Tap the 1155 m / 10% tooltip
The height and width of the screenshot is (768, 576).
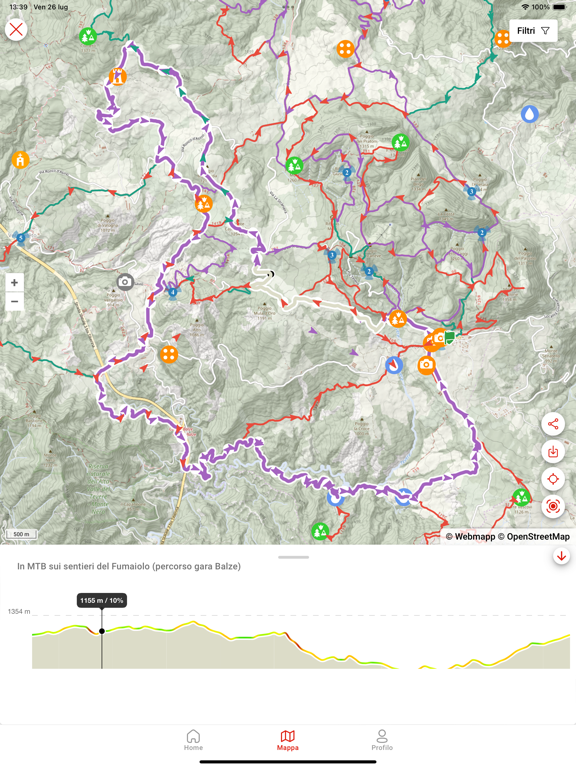(x=102, y=600)
